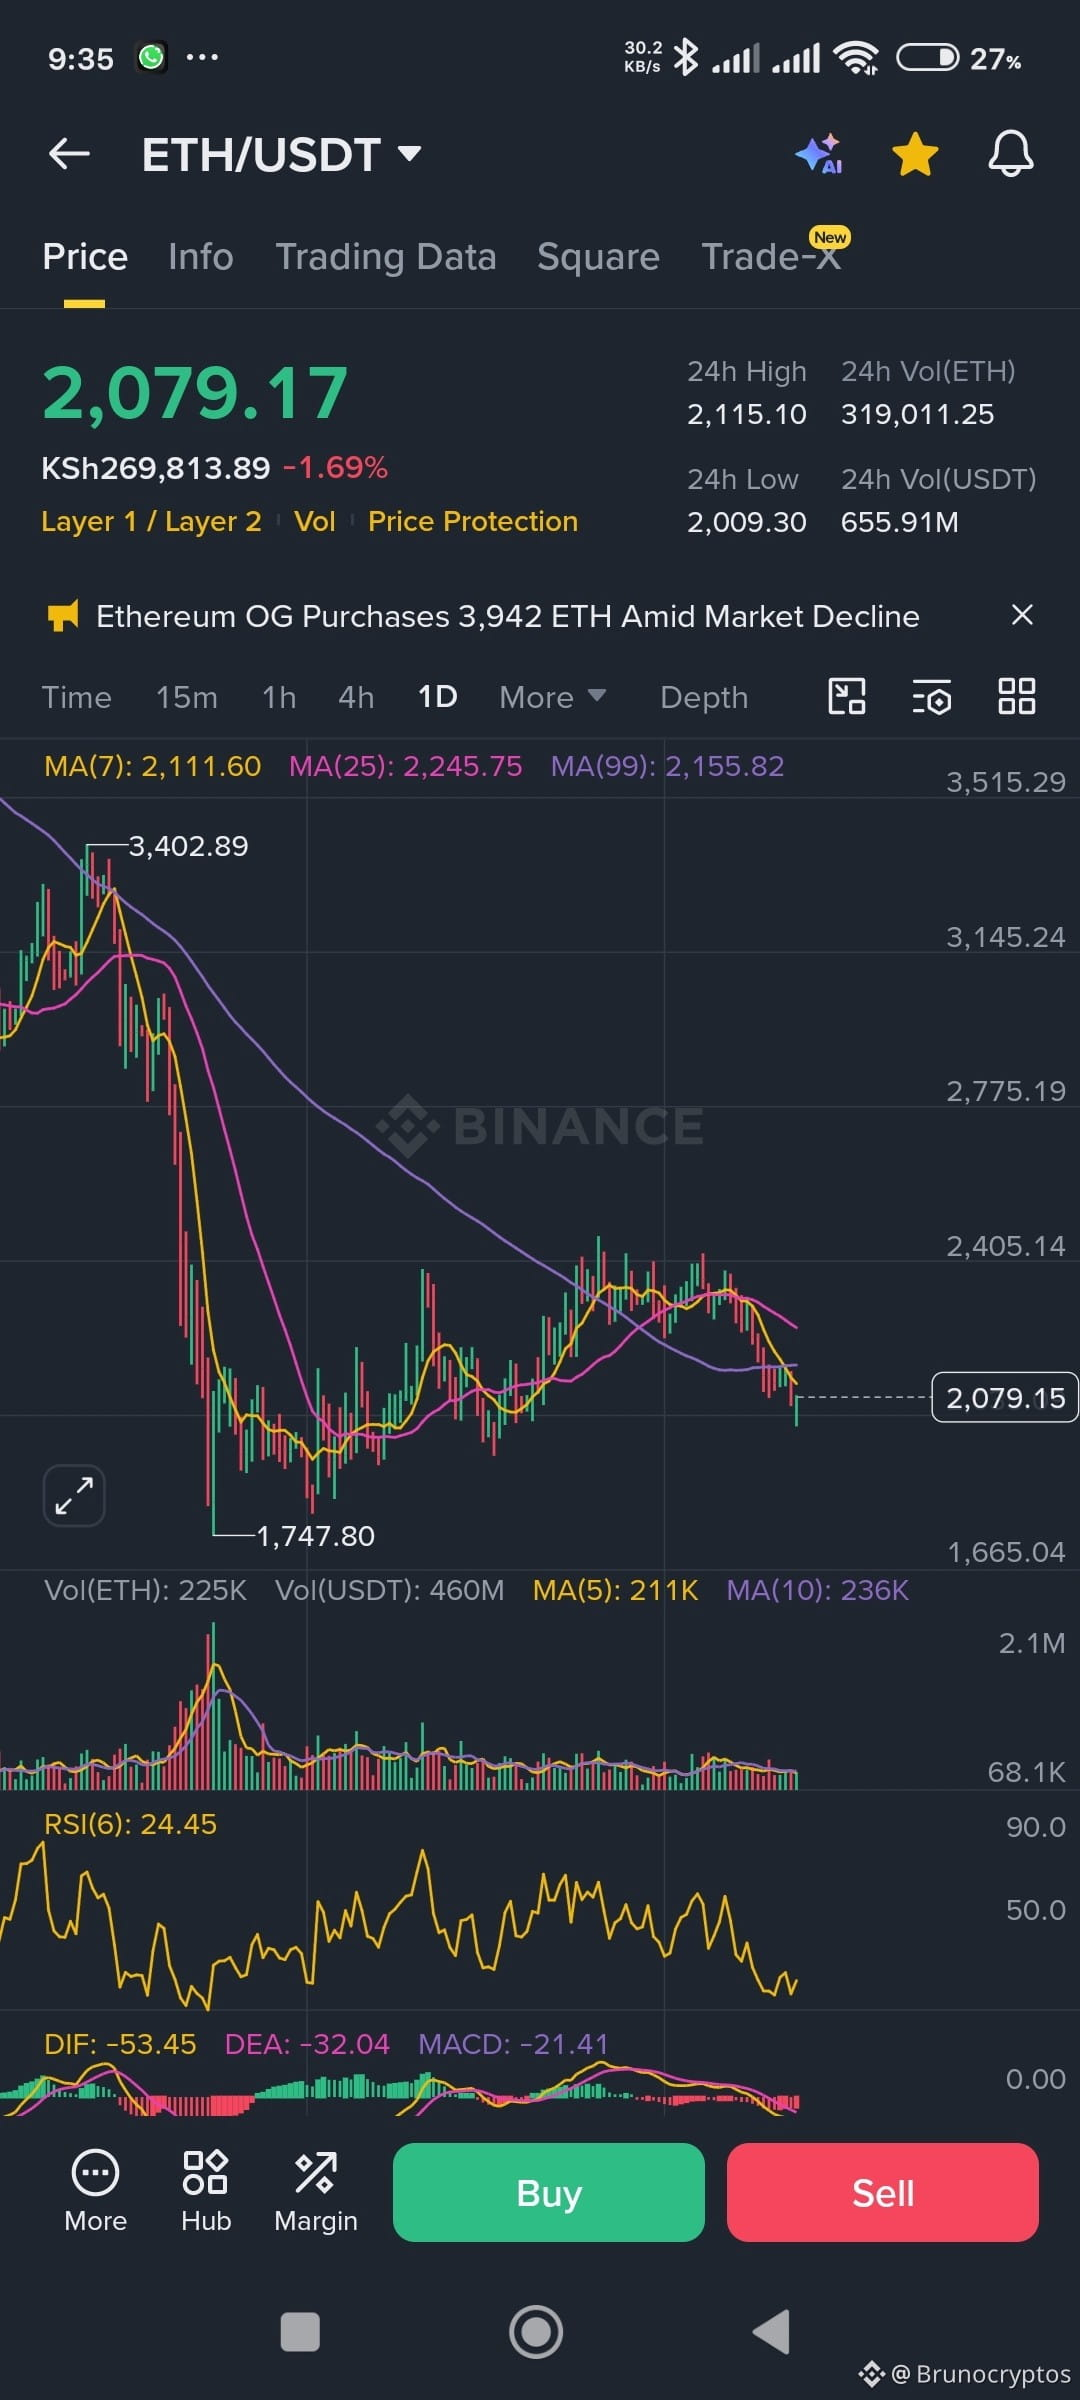Tap the back arrow icon
This screenshot has height=2400, width=1080.
click(x=69, y=154)
